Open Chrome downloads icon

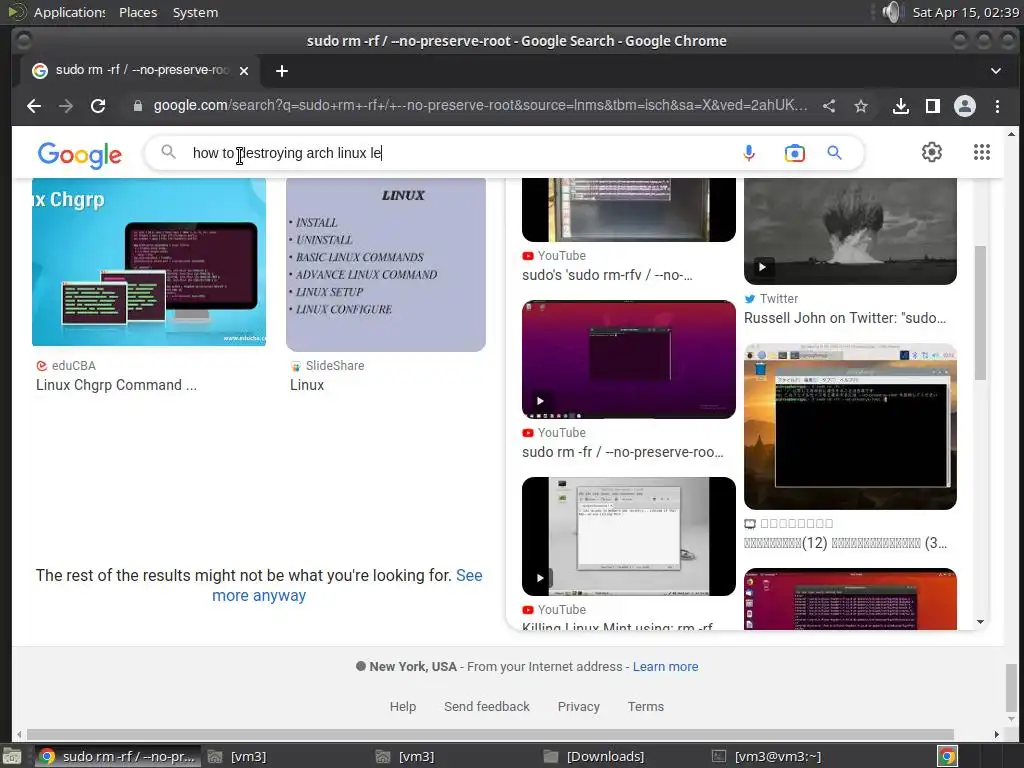tap(901, 106)
